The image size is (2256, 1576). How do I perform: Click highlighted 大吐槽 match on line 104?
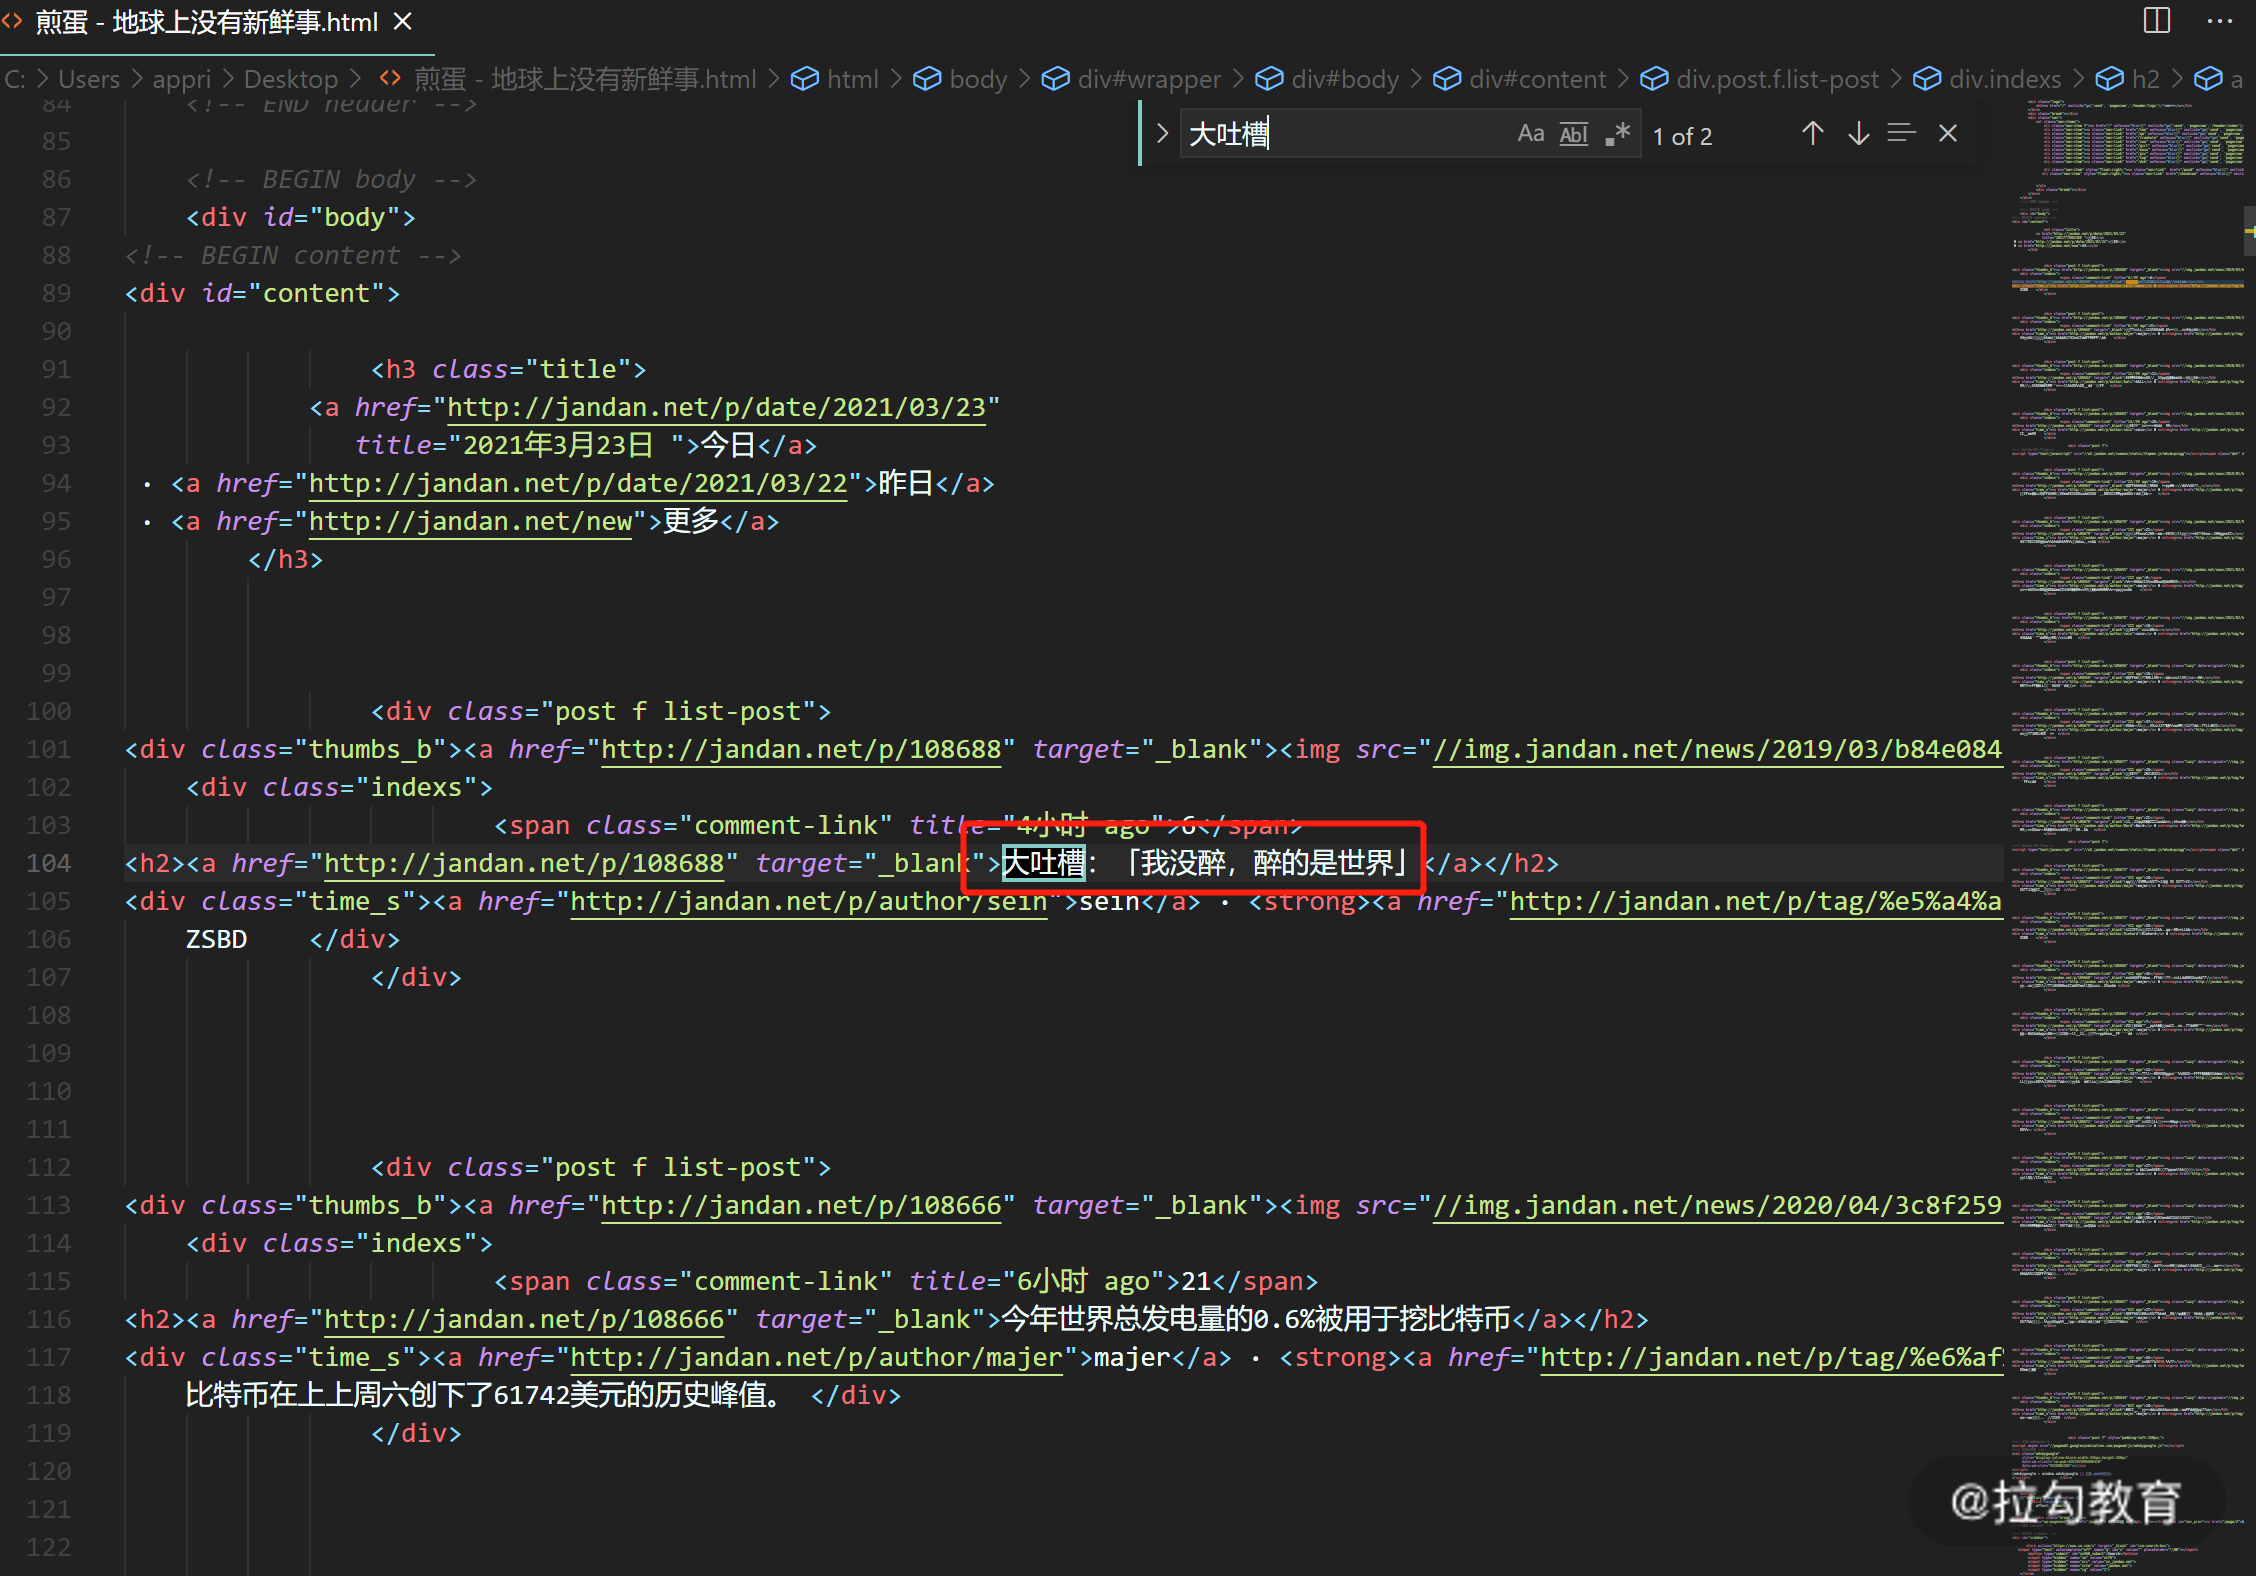[1043, 863]
